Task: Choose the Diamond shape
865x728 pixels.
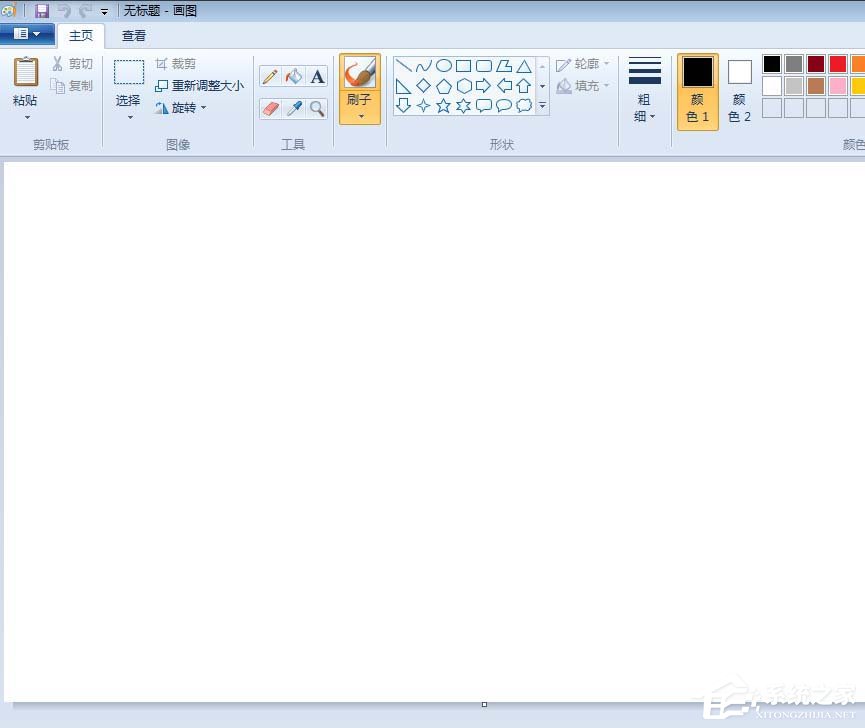Action: (424, 85)
